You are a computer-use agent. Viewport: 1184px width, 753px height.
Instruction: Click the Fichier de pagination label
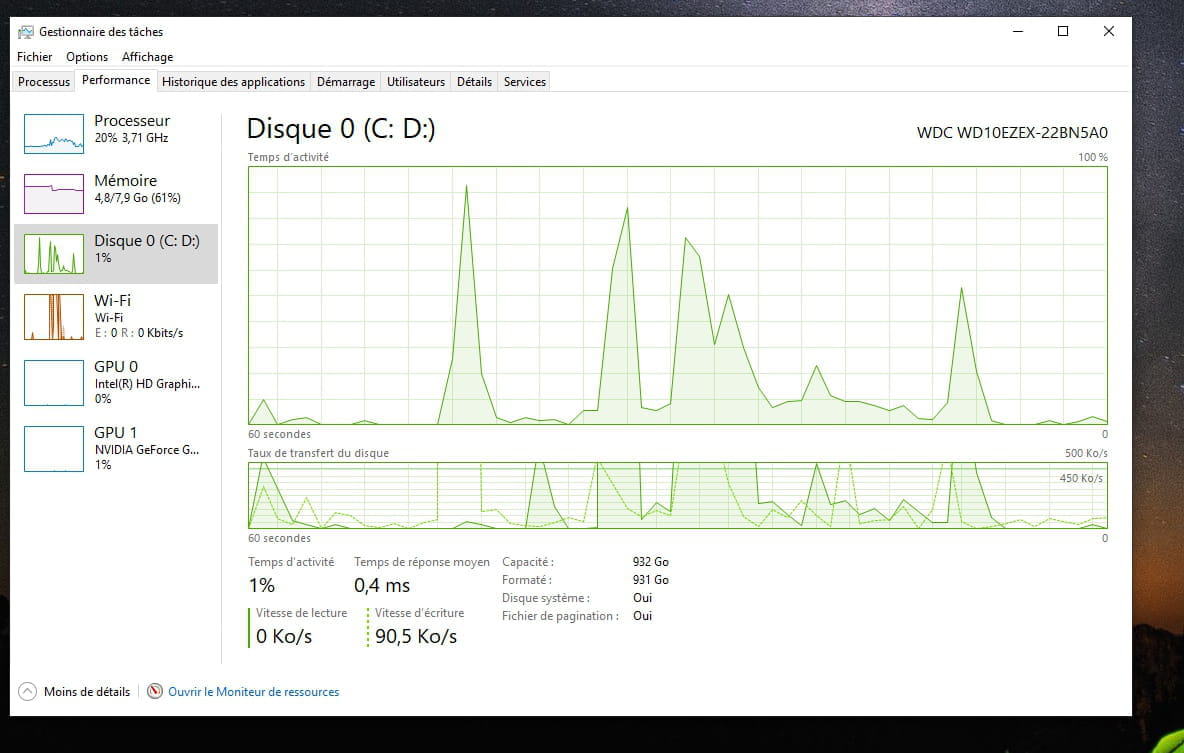pos(560,616)
